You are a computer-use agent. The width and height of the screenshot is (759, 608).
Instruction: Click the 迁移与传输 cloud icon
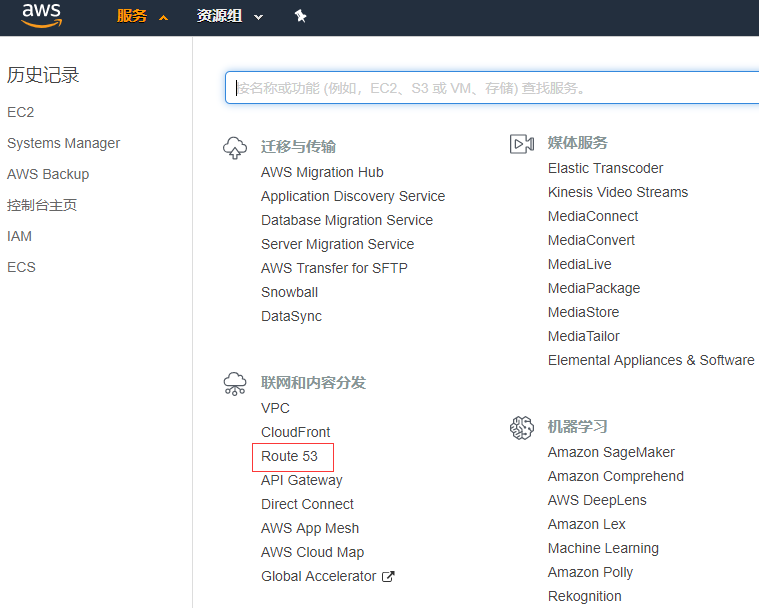coord(235,148)
